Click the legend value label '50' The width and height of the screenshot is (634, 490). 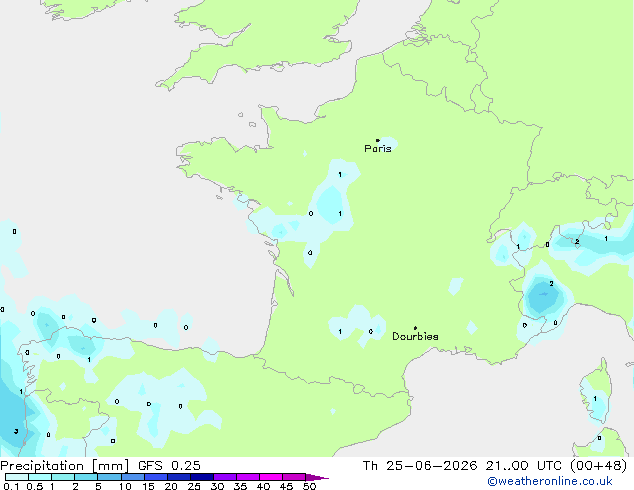pyautogui.click(x=309, y=486)
